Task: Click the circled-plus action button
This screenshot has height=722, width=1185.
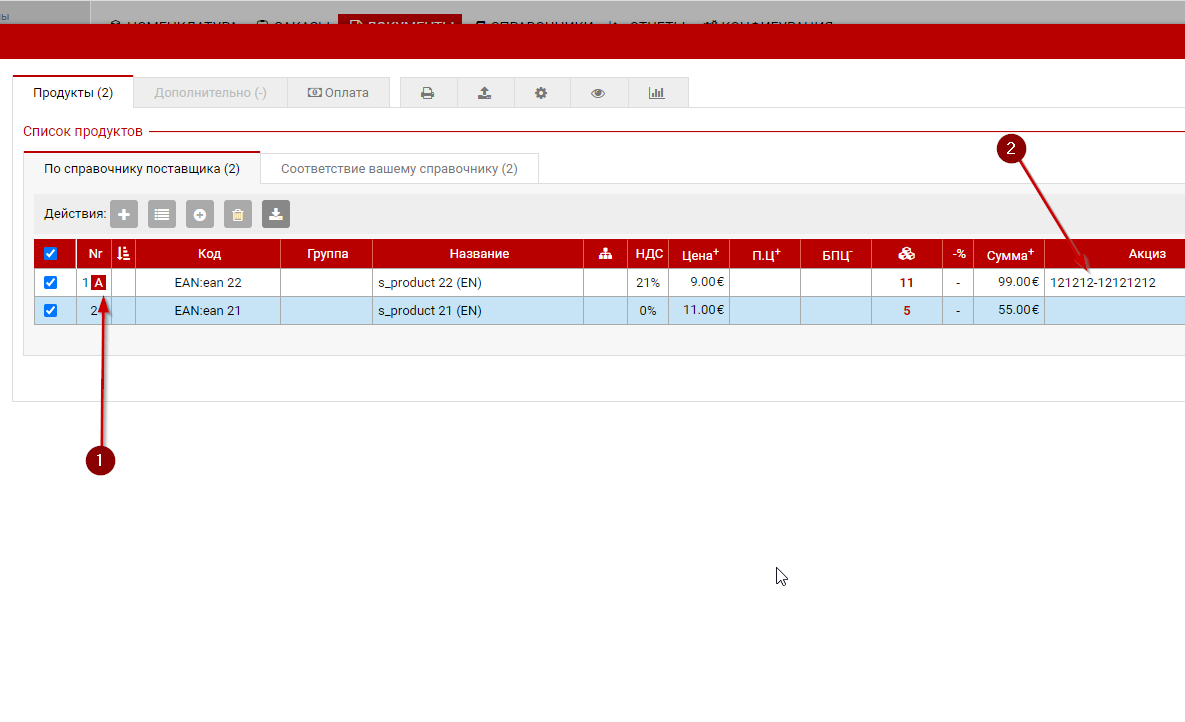Action: tap(199, 214)
